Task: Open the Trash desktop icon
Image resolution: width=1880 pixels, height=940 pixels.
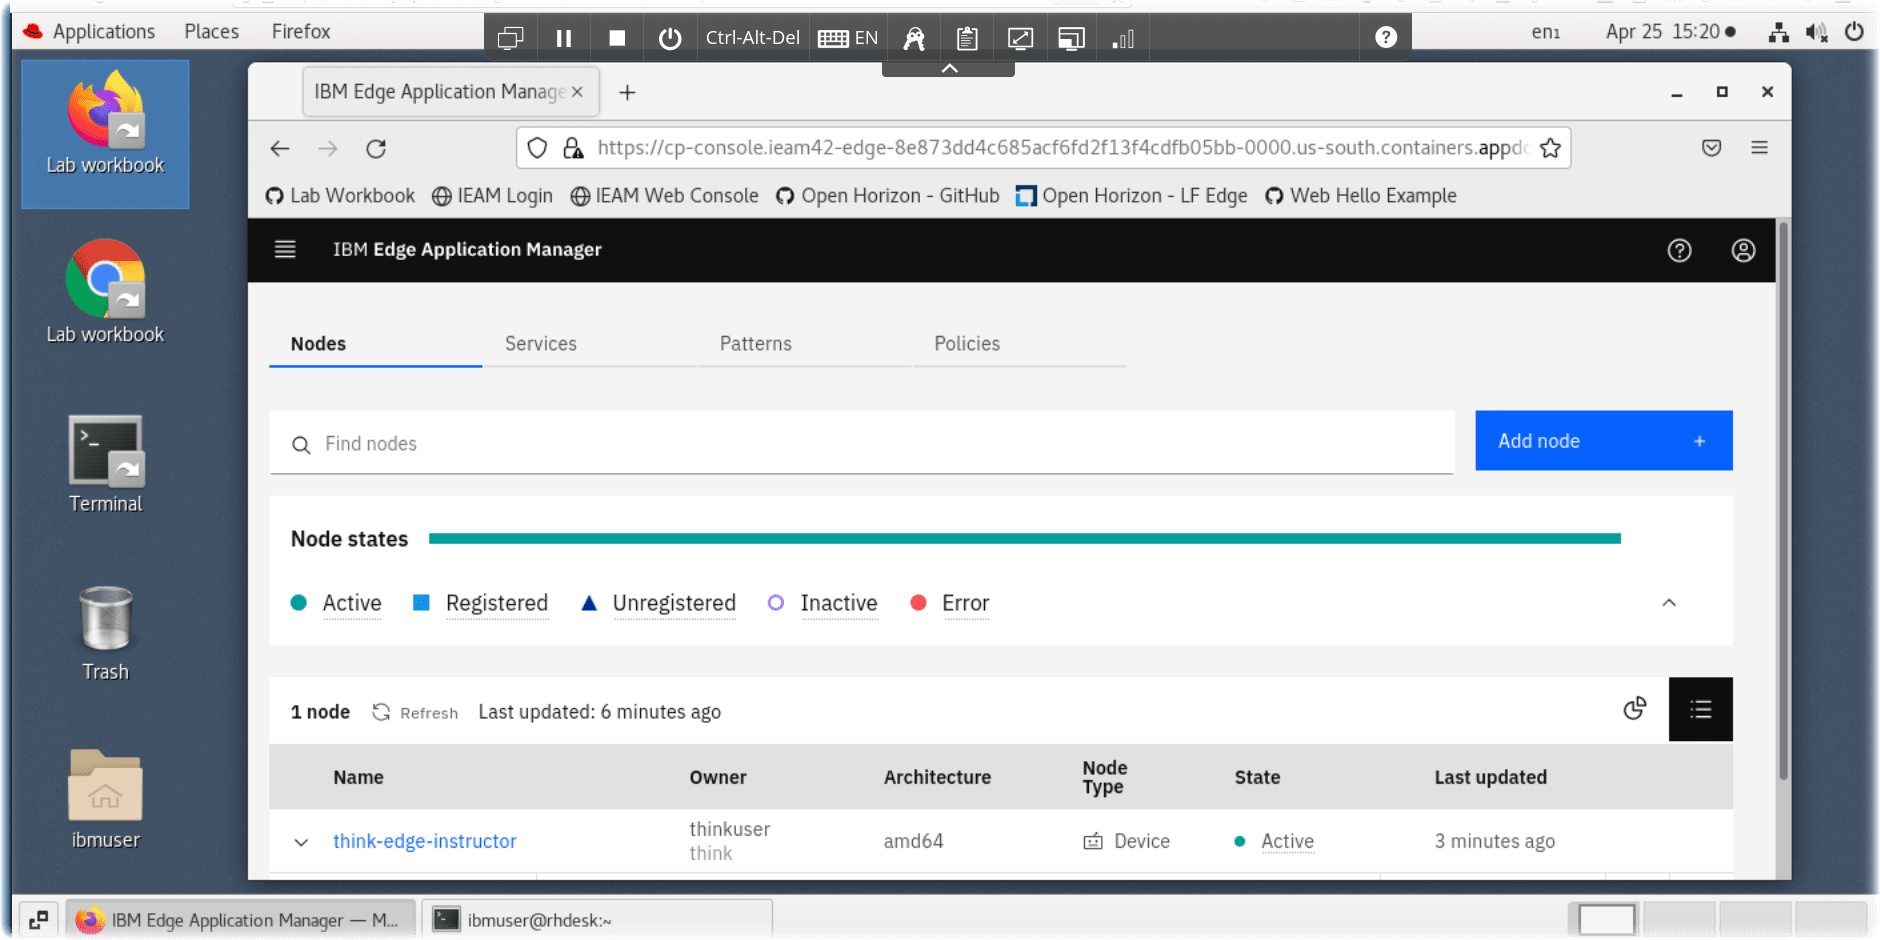Action: click(105, 633)
